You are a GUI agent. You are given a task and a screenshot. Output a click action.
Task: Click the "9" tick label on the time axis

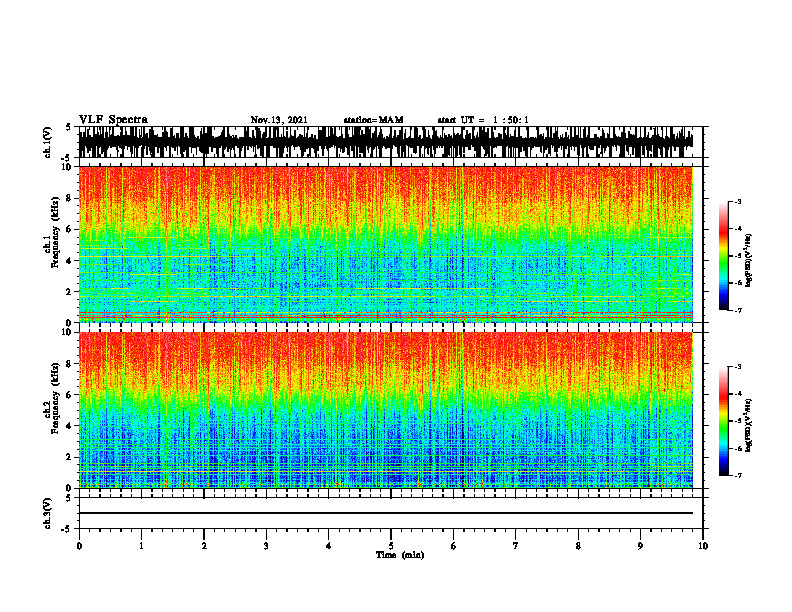(x=640, y=546)
